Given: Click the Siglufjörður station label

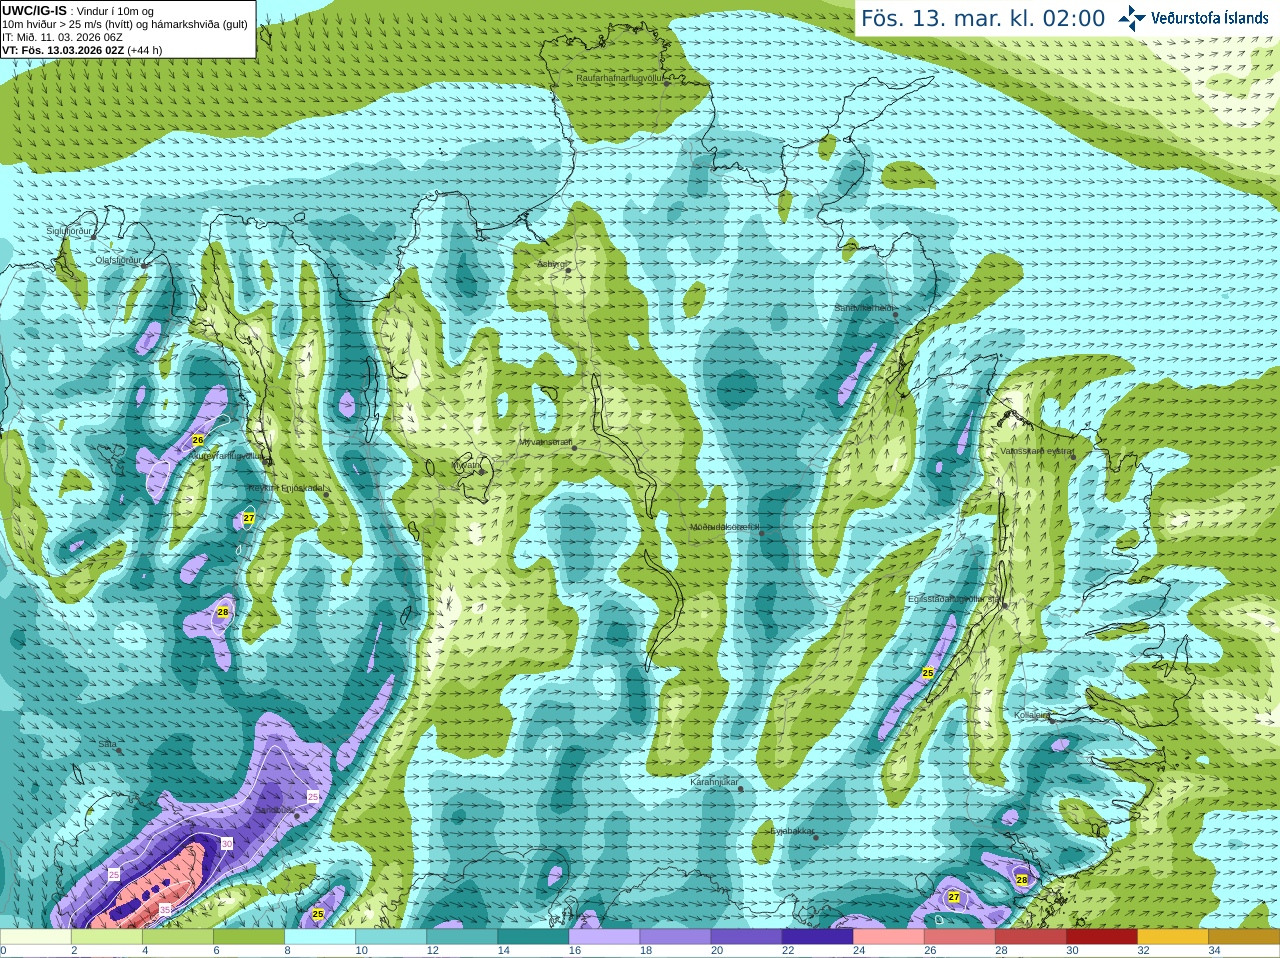Looking at the screenshot, I should (x=69, y=231).
